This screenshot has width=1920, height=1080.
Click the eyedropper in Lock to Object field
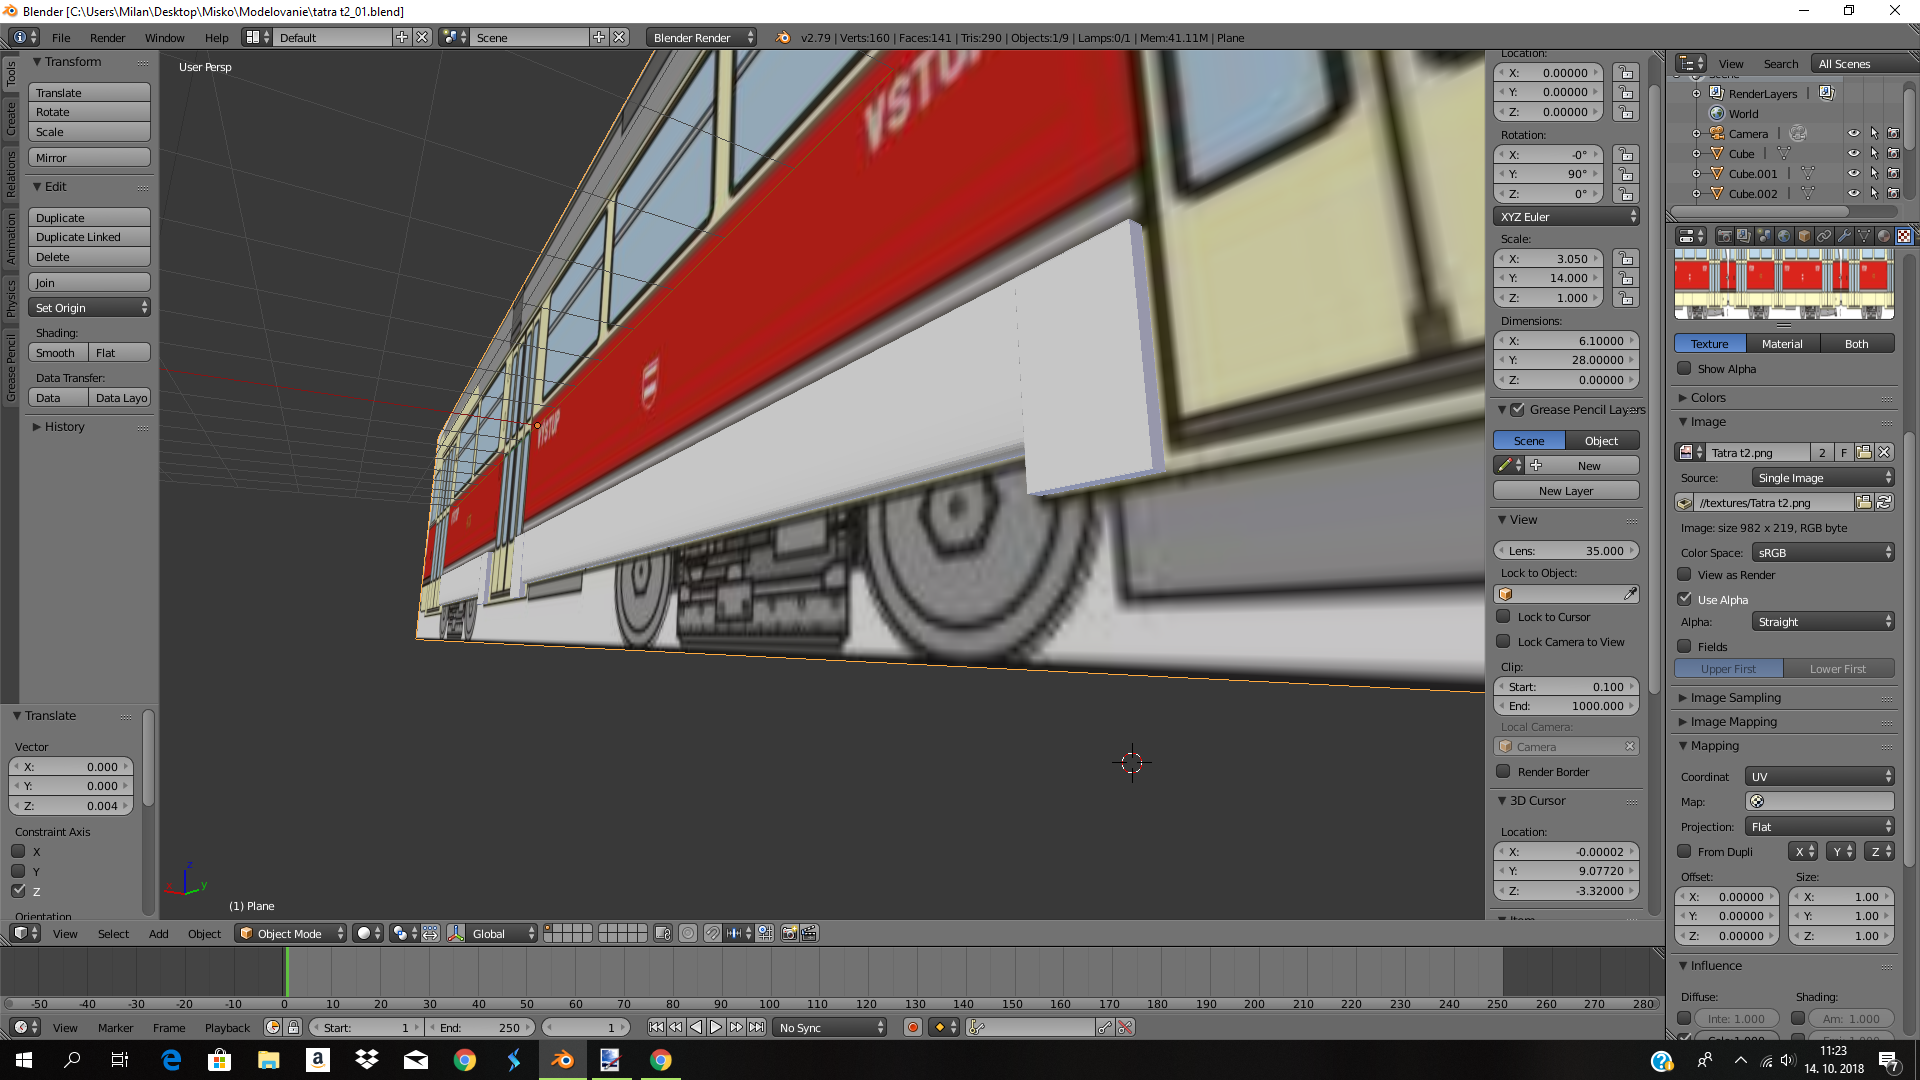(x=1630, y=594)
